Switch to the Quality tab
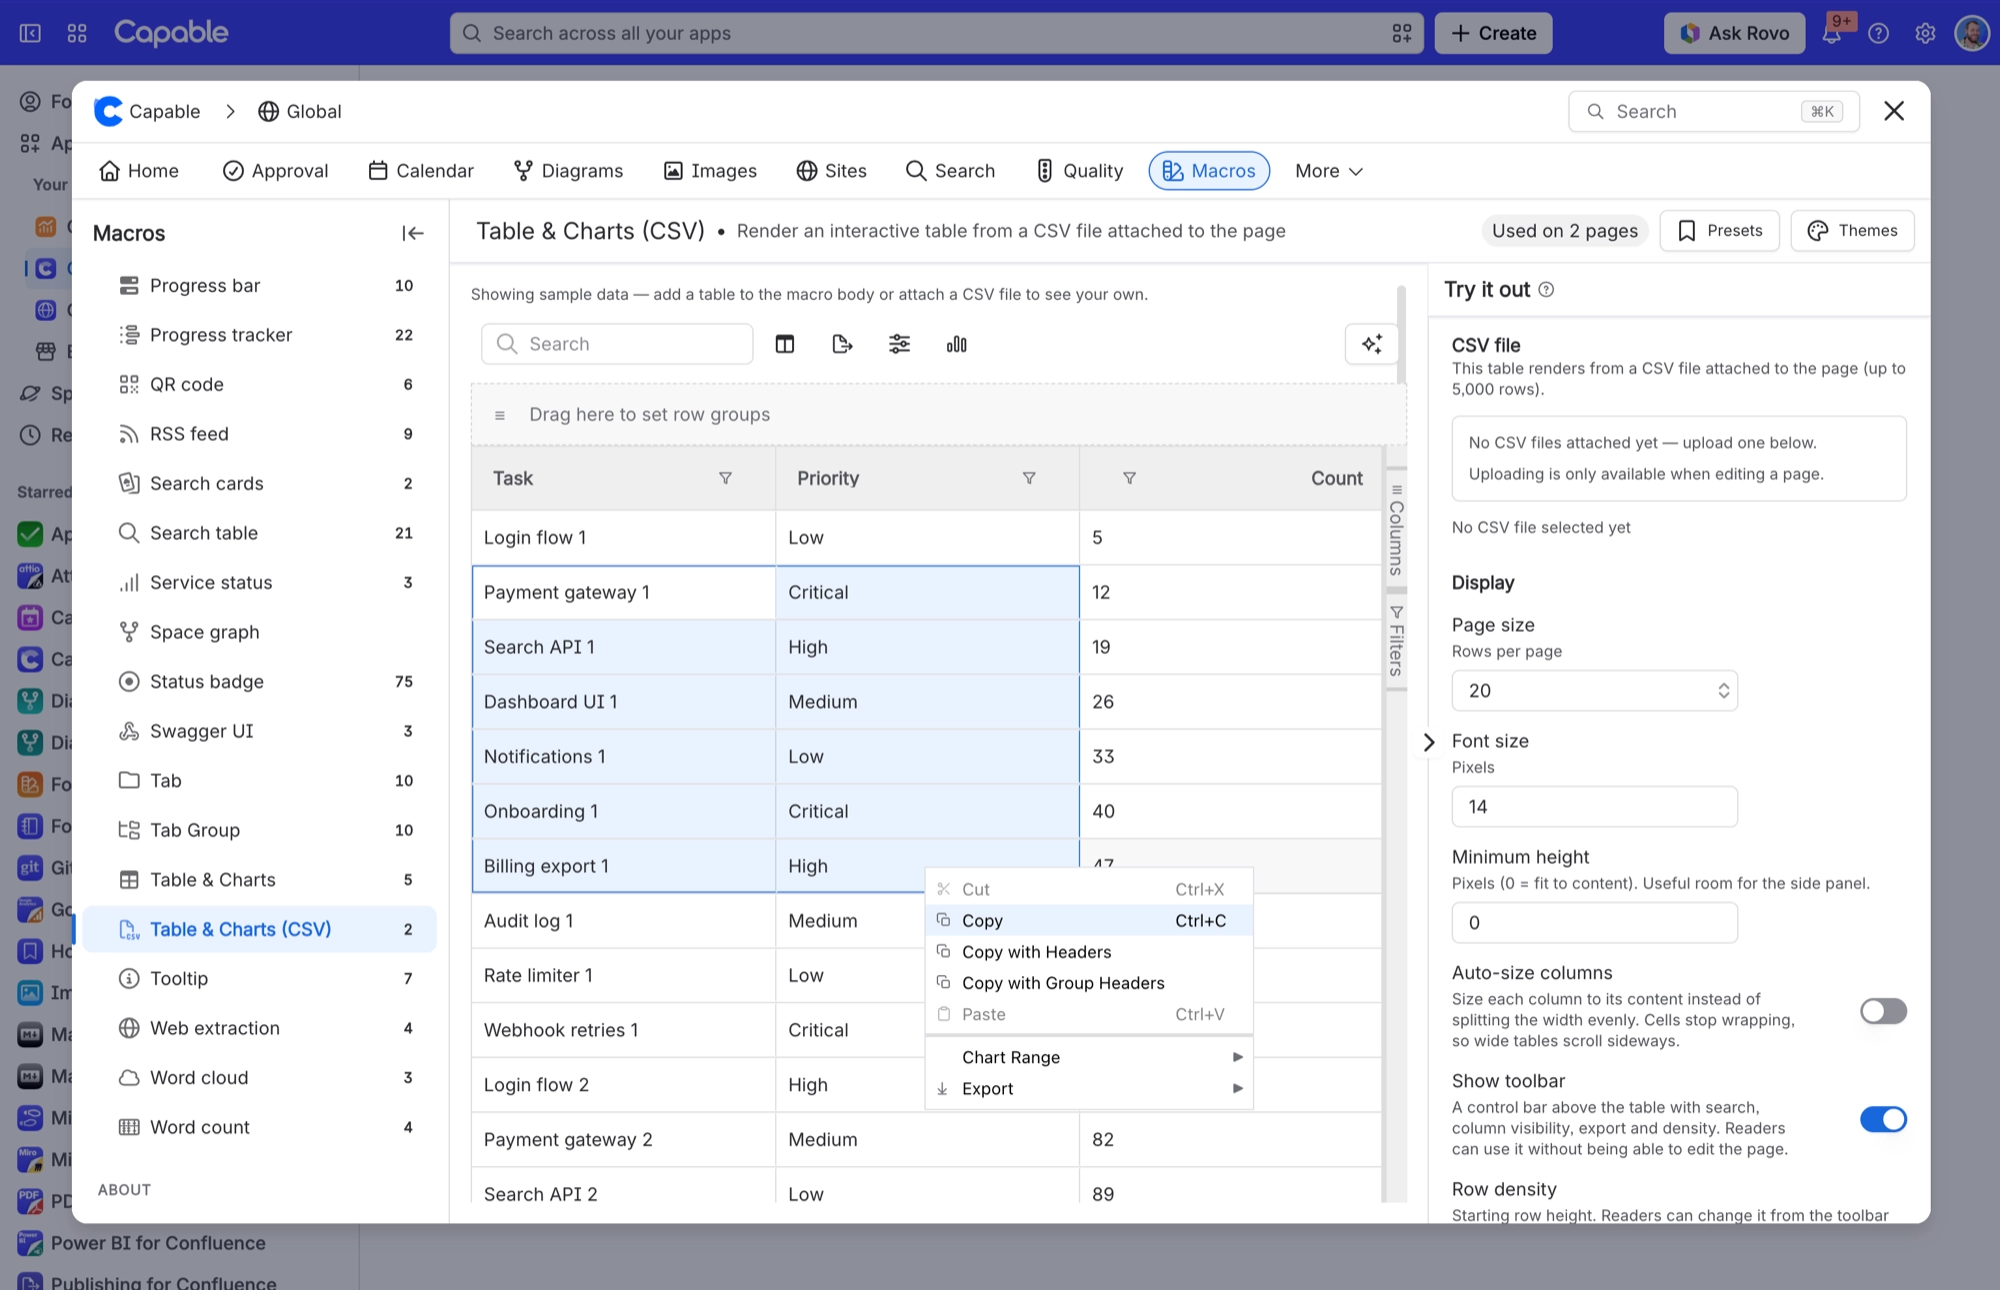This screenshot has width=2000, height=1290. pyautogui.click(x=1080, y=171)
